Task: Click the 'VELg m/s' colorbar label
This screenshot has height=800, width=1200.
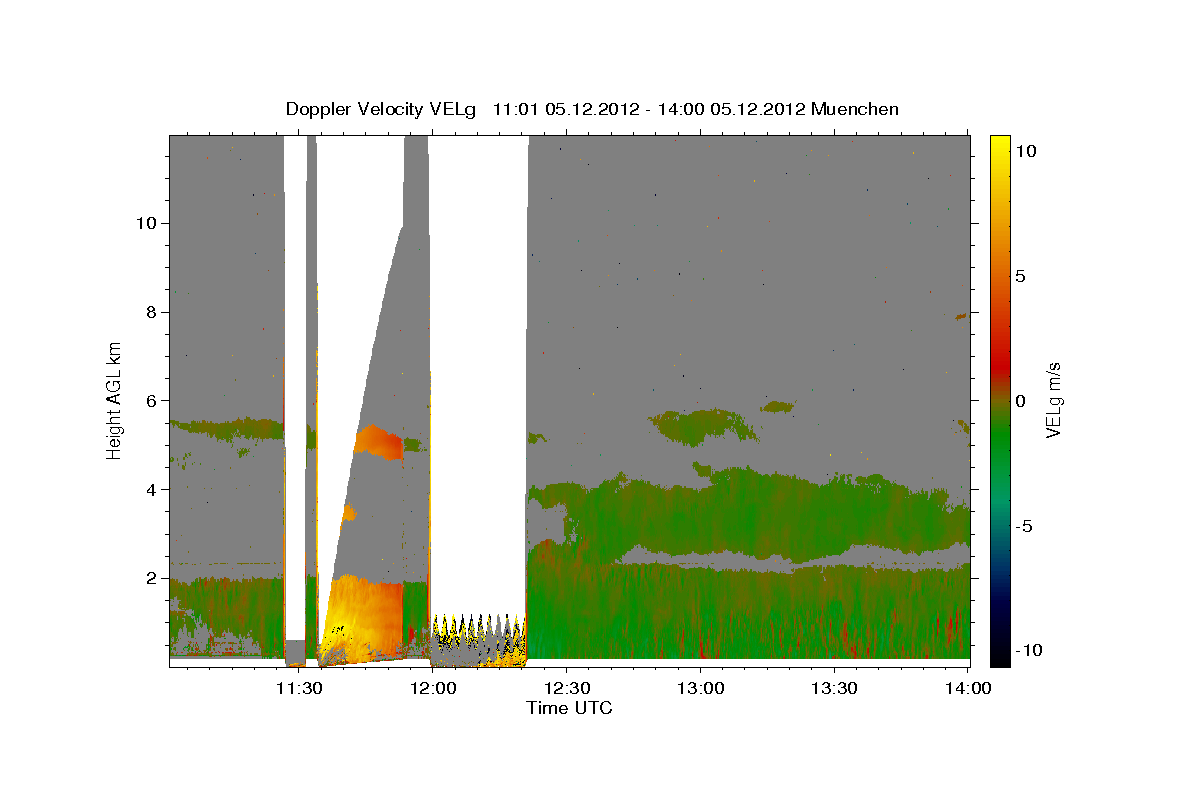Action: pos(1053,401)
